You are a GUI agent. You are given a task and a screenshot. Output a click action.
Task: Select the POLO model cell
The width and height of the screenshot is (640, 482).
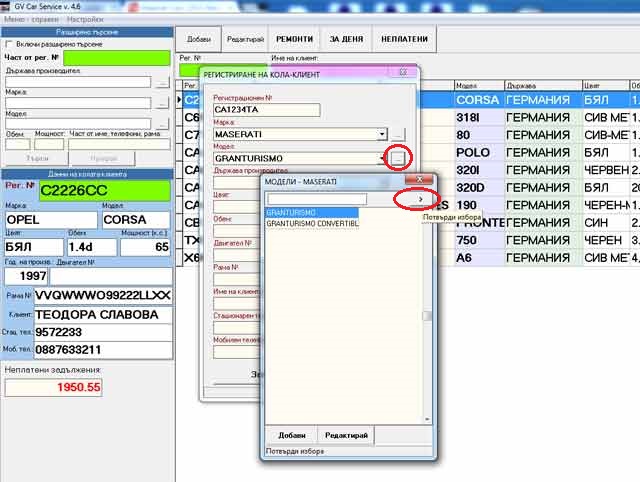479,153
